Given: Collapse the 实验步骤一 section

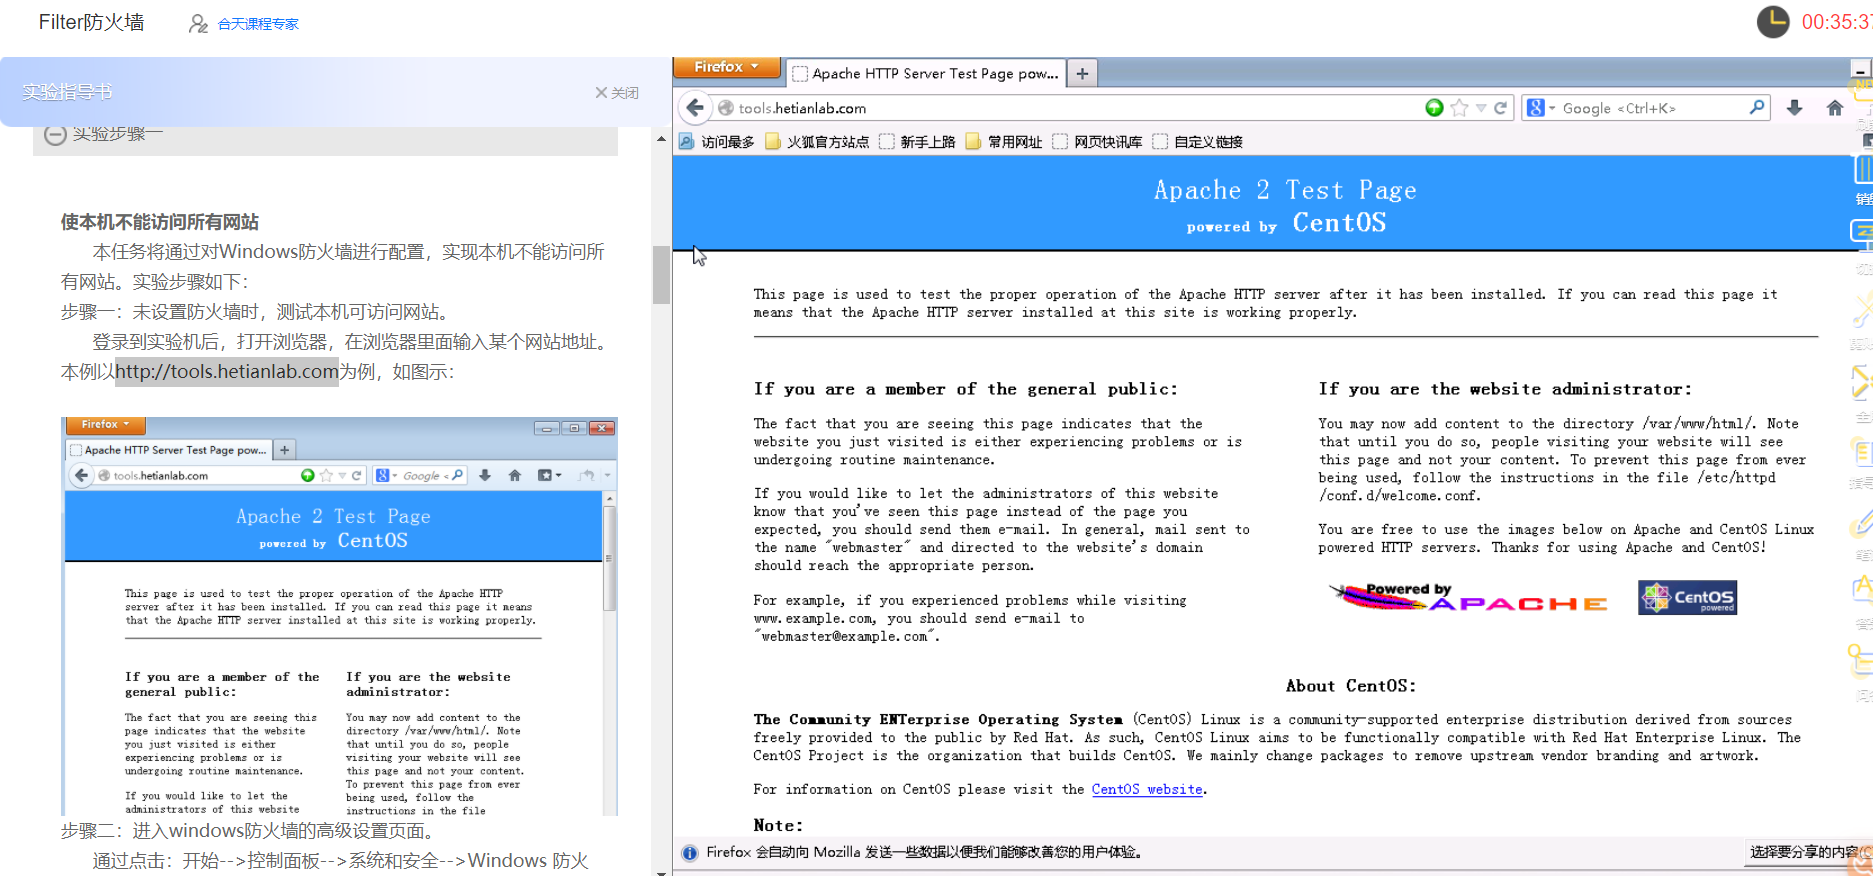Looking at the screenshot, I should (x=56, y=134).
